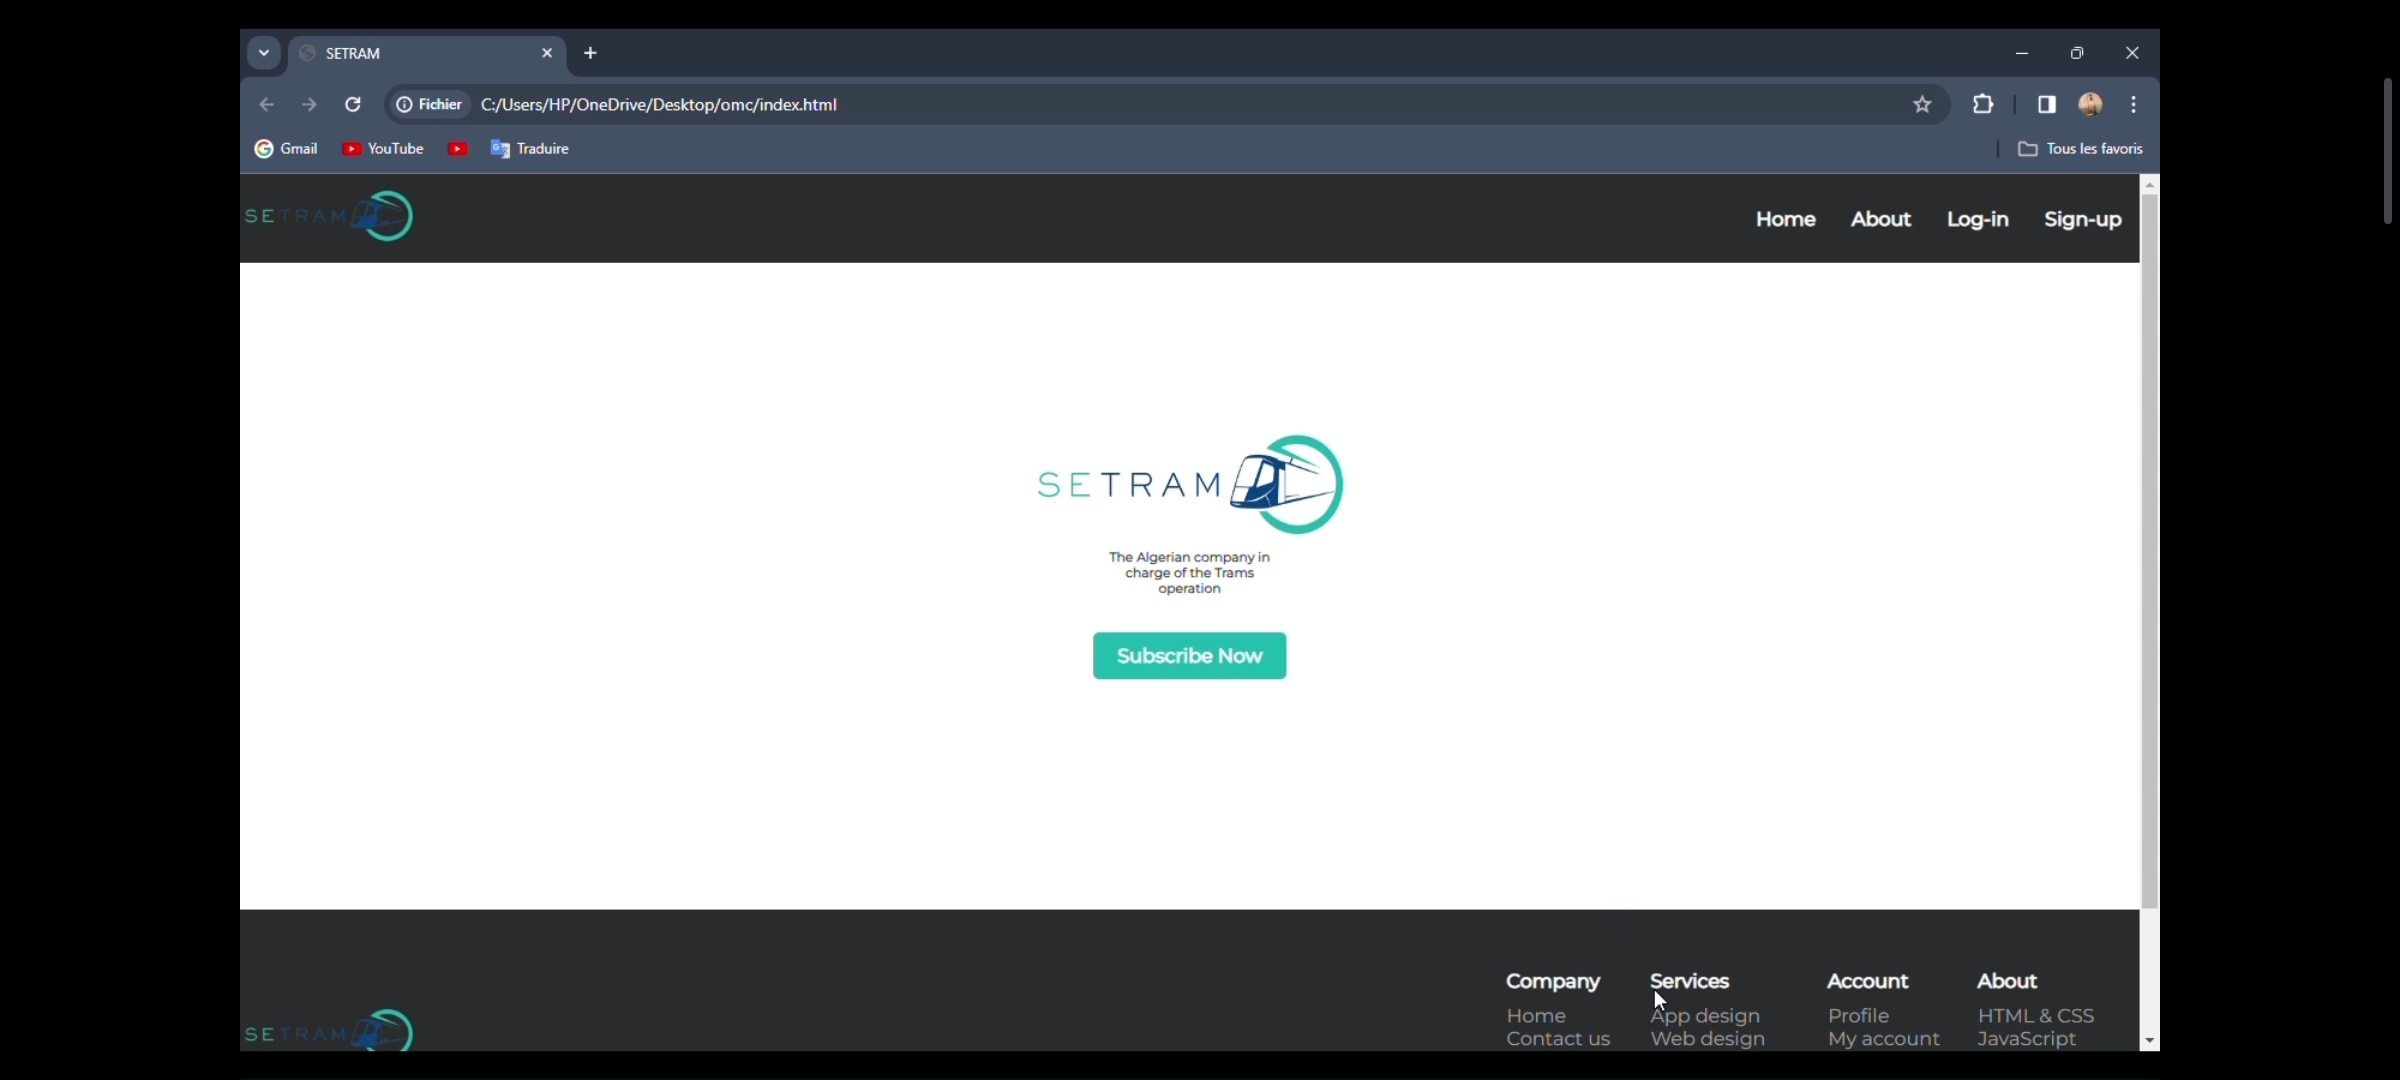Viewport: 2400px width, 1080px height.
Task: Click inside the address bar
Action: pyautogui.click(x=1000, y=104)
